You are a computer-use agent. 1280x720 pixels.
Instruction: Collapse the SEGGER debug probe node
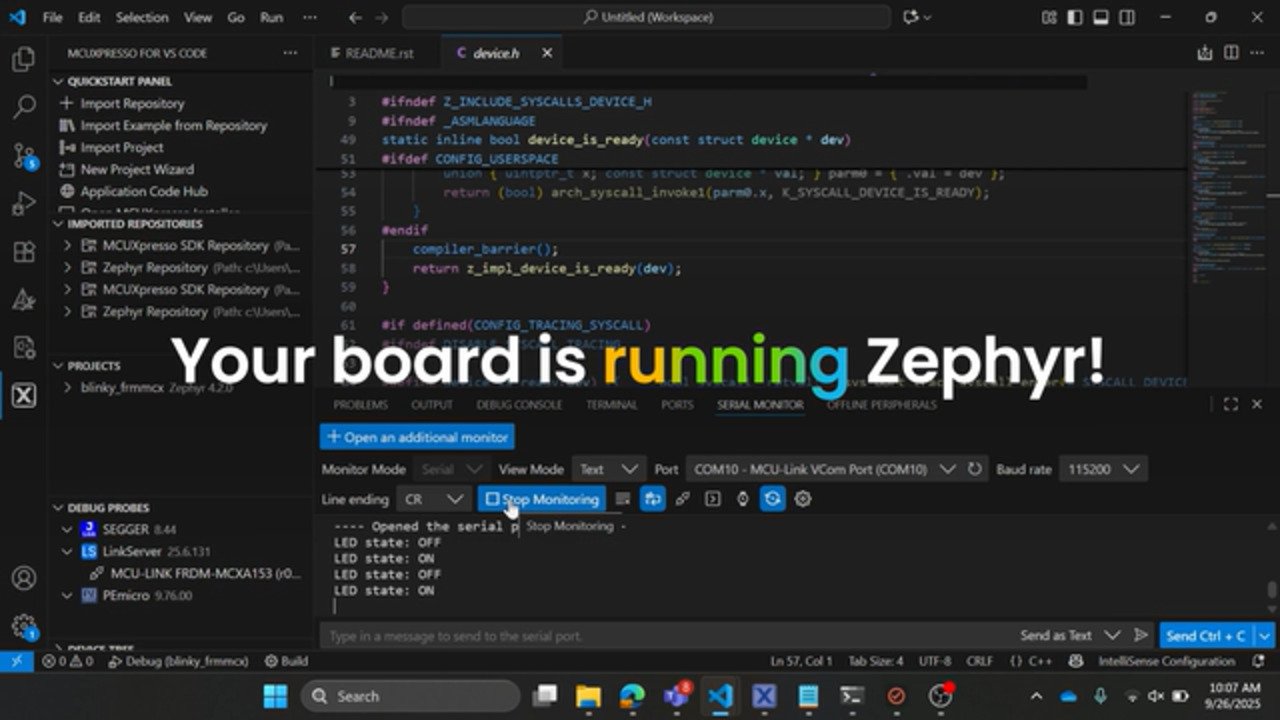[67, 529]
